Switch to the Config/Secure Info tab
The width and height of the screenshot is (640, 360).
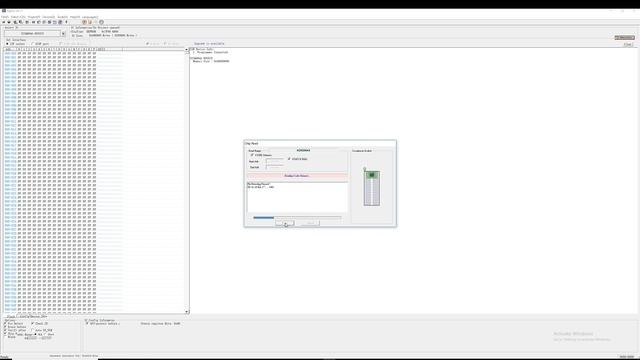tap(33, 316)
